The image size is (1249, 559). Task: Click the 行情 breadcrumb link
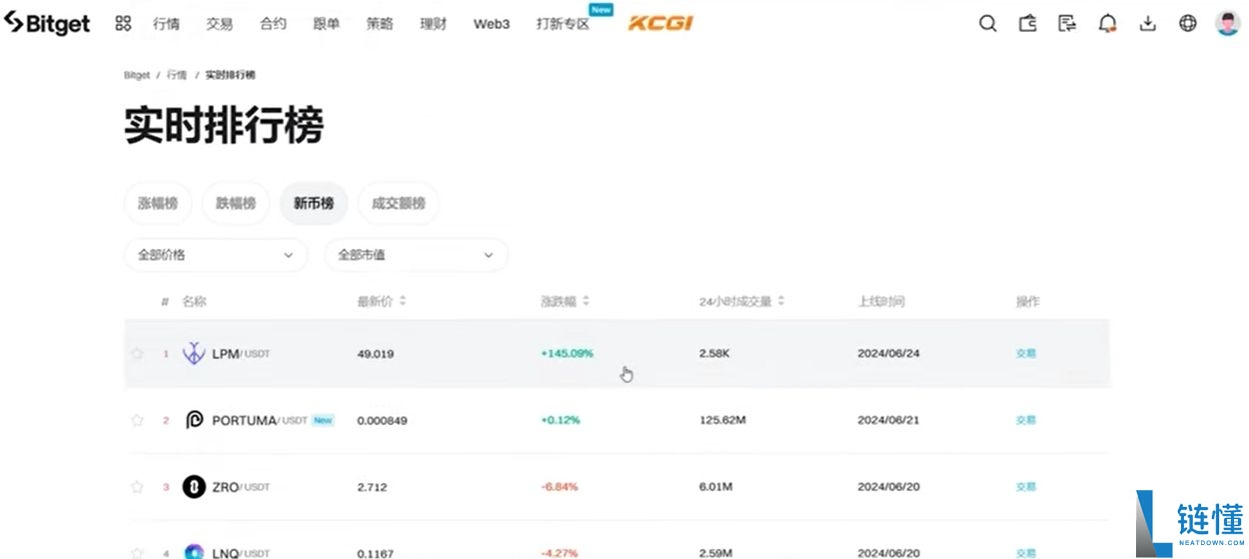point(177,75)
